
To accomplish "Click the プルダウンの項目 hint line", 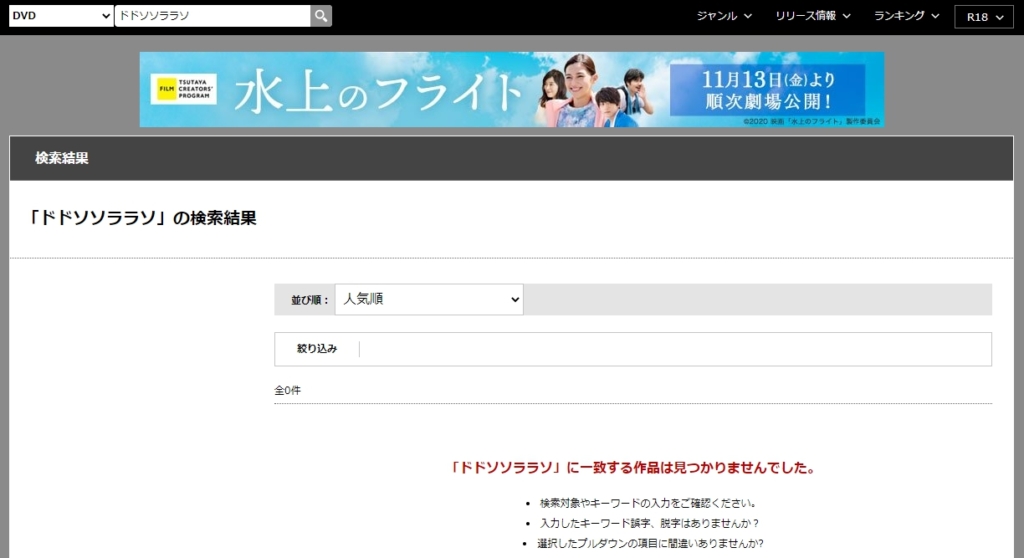I will click(650, 543).
